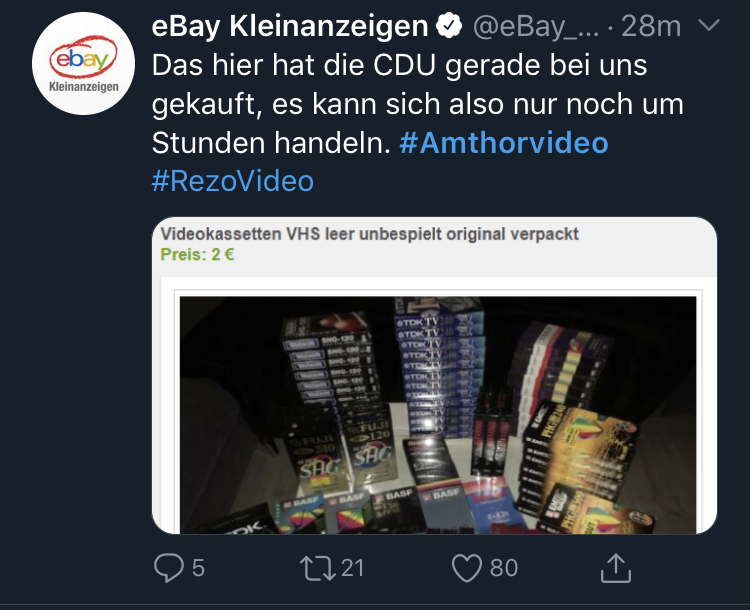Retweet this eBay Kleinanzeigen tweet

pyautogui.click(x=317, y=568)
